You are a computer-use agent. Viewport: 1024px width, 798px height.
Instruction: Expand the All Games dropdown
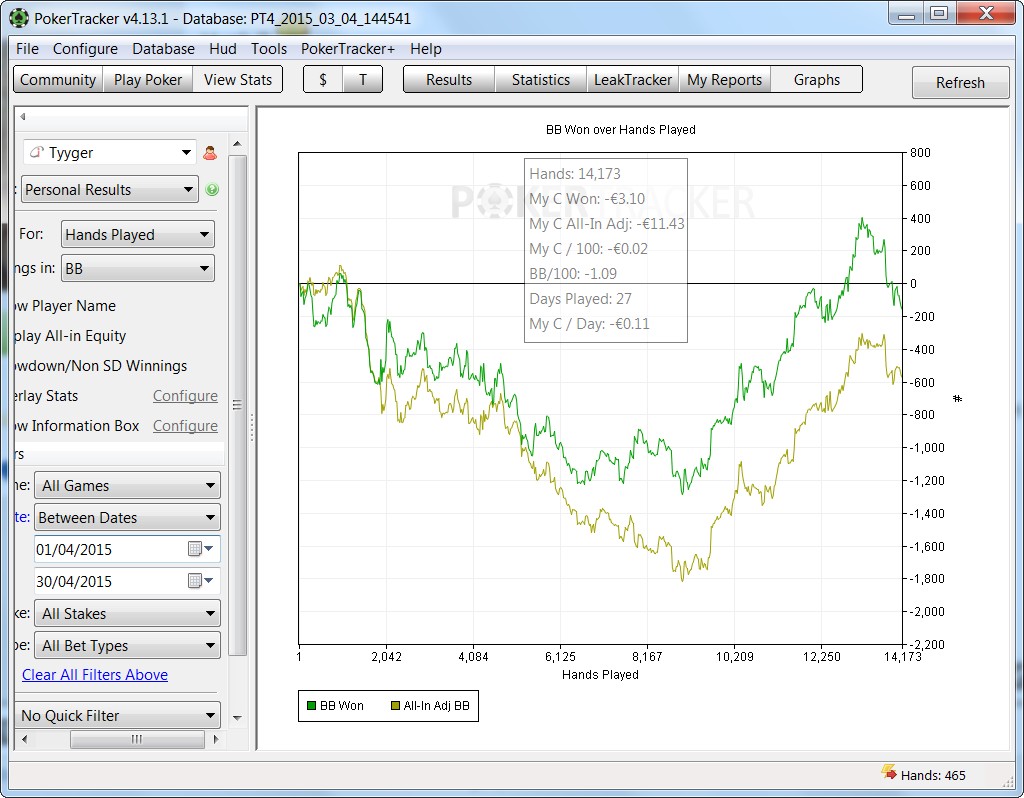[127, 485]
